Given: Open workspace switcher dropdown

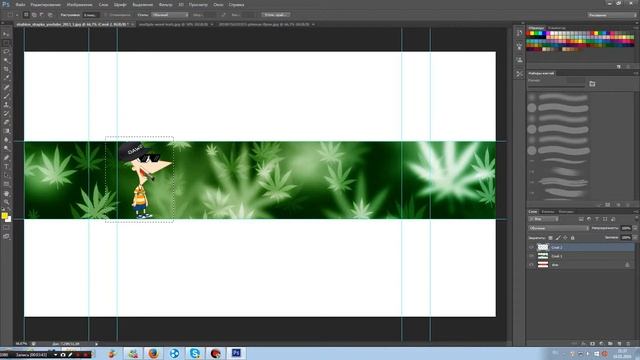Looking at the screenshot, I should tap(612, 15).
